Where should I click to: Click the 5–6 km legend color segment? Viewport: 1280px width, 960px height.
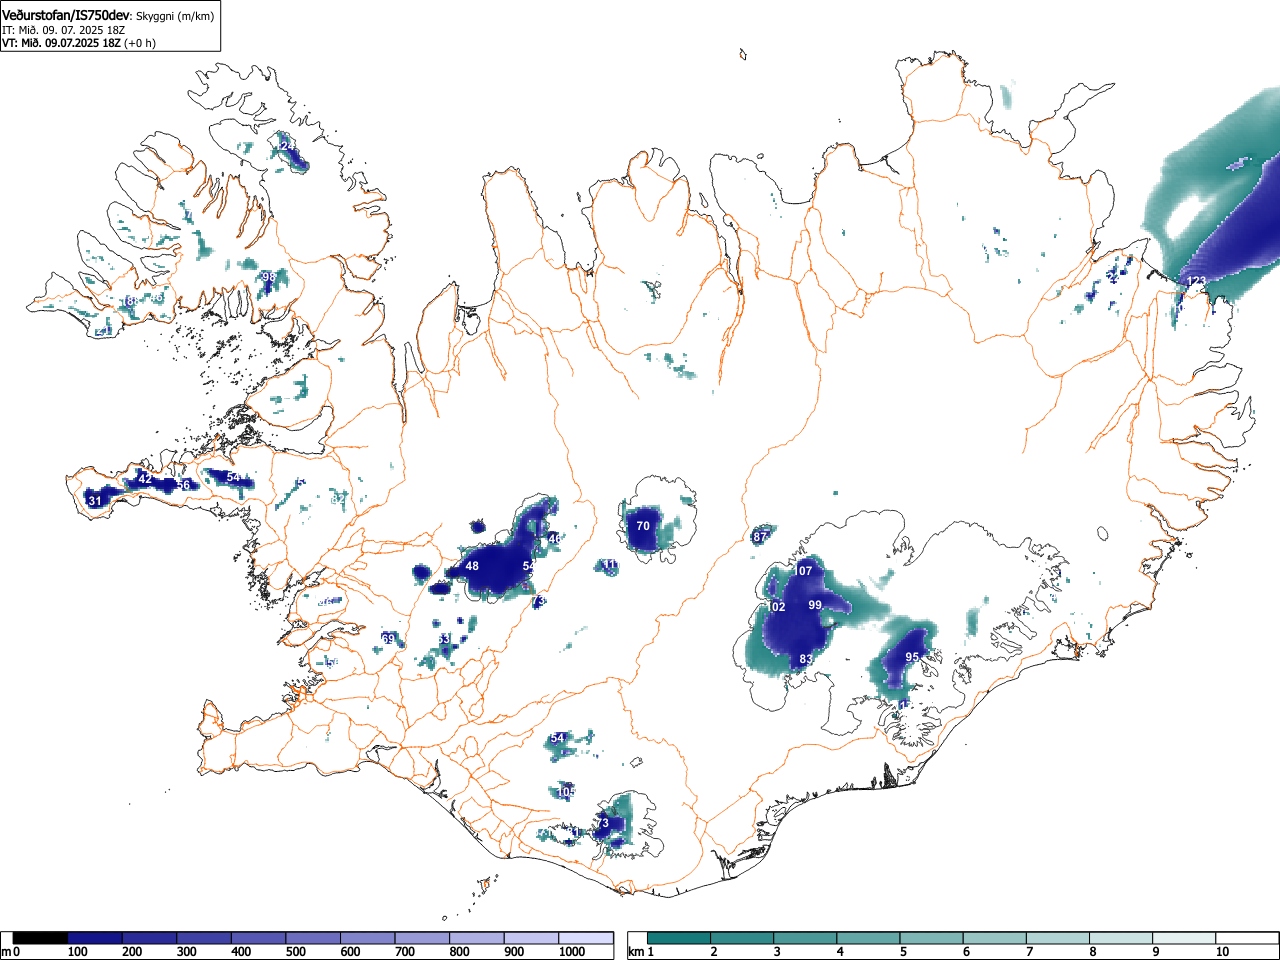point(932,938)
